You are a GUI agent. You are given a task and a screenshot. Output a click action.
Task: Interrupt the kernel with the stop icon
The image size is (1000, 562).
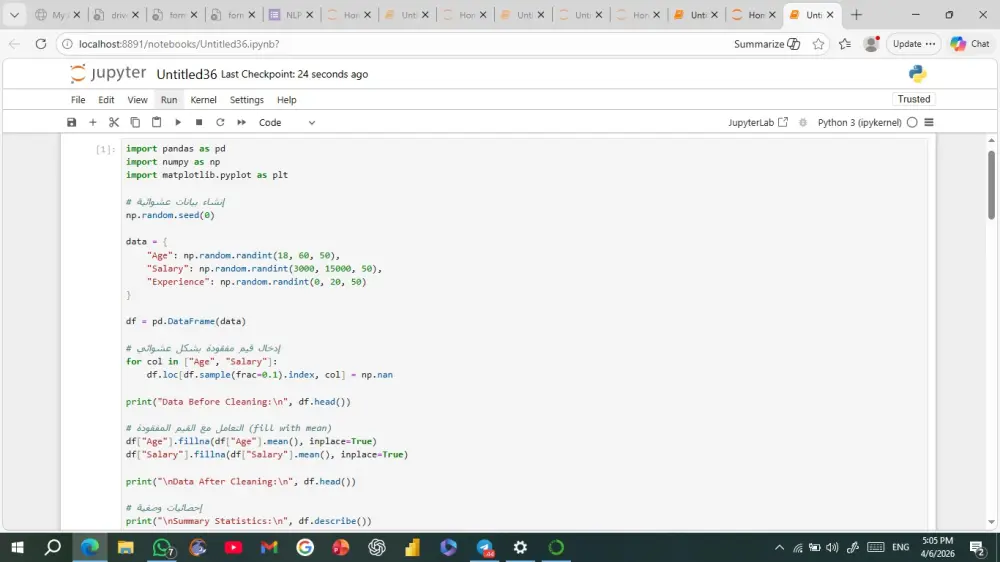[x=199, y=122]
